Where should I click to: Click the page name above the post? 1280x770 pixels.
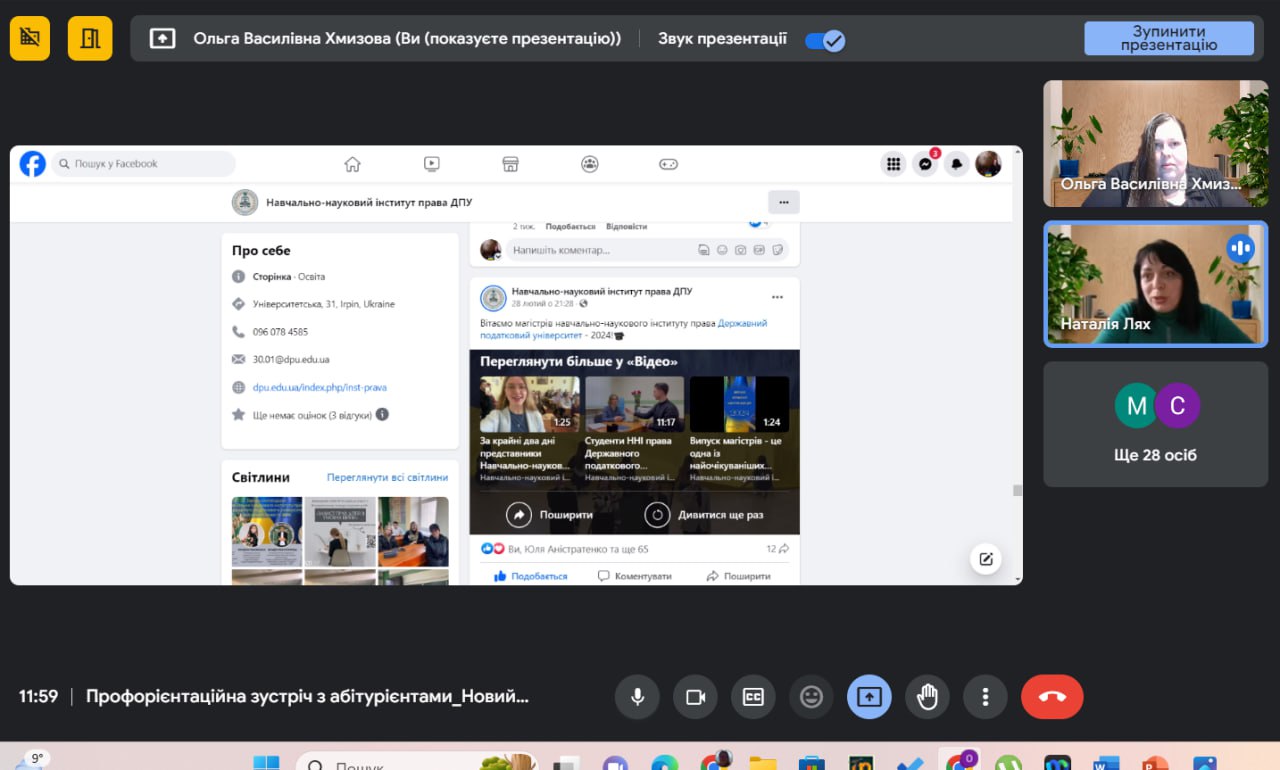(x=602, y=291)
